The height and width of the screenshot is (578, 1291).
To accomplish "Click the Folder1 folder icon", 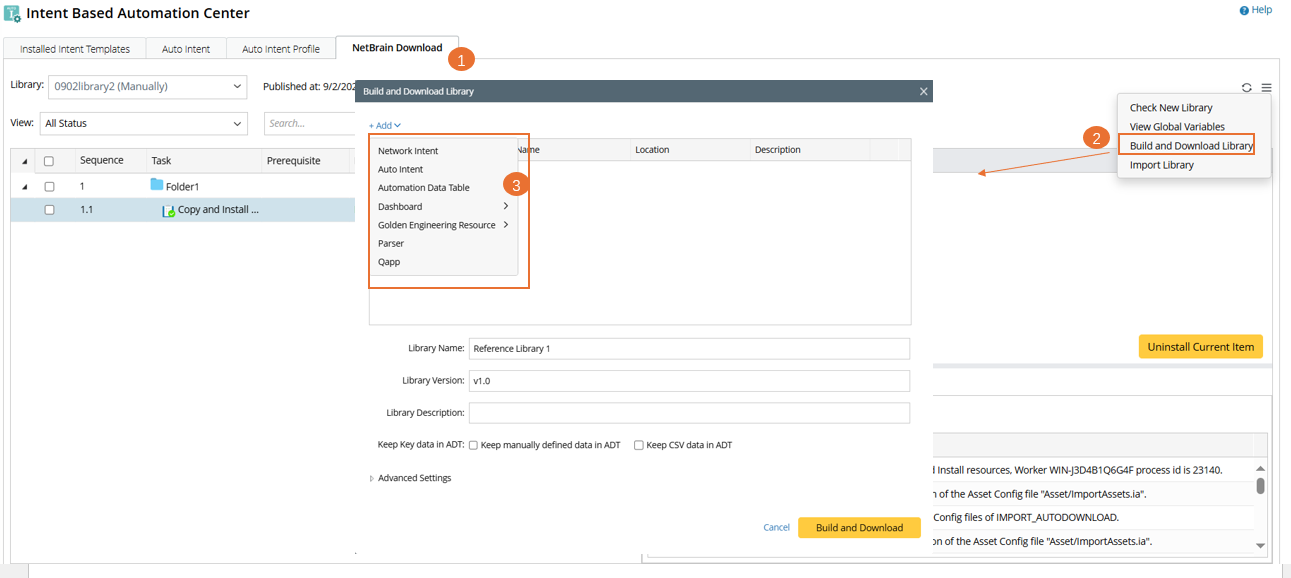I will (157, 185).
